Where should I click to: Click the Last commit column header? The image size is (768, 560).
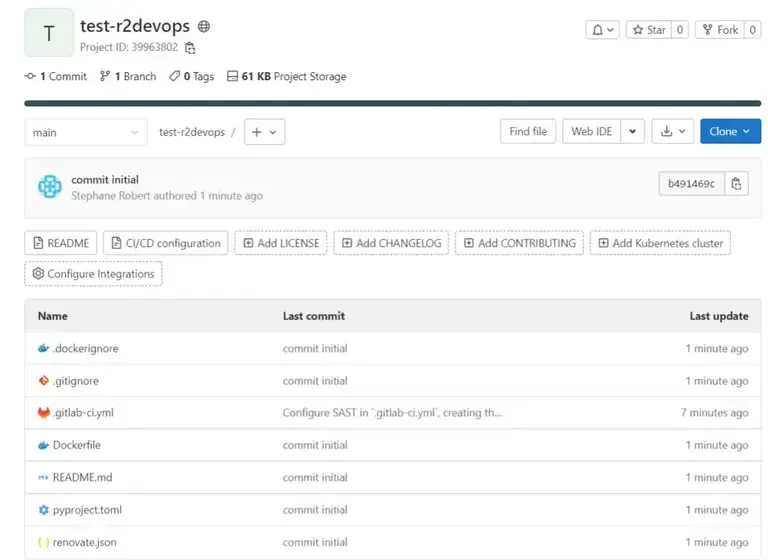tap(314, 316)
